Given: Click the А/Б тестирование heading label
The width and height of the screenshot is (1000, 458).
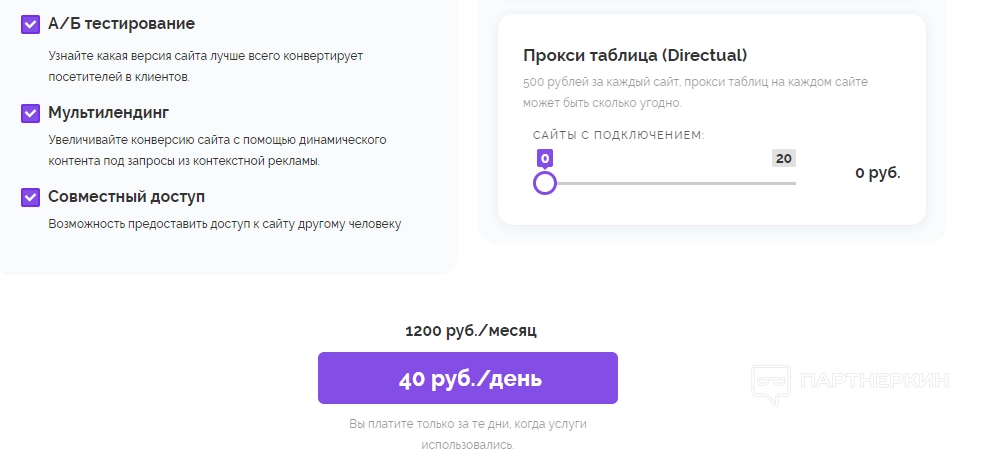Looking at the screenshot, I should (x=121, y=24).
